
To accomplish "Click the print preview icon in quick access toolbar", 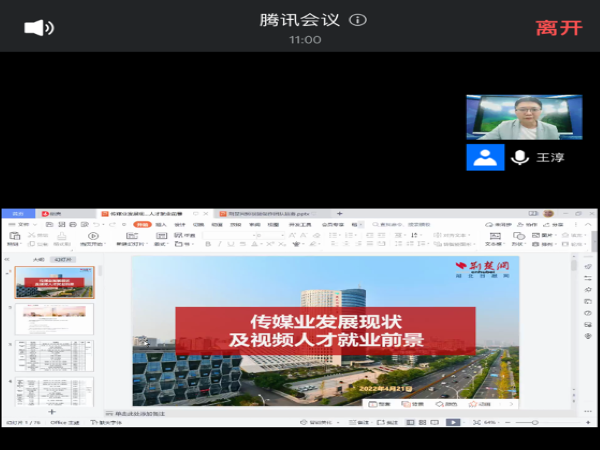I will (x=85, y=224).
